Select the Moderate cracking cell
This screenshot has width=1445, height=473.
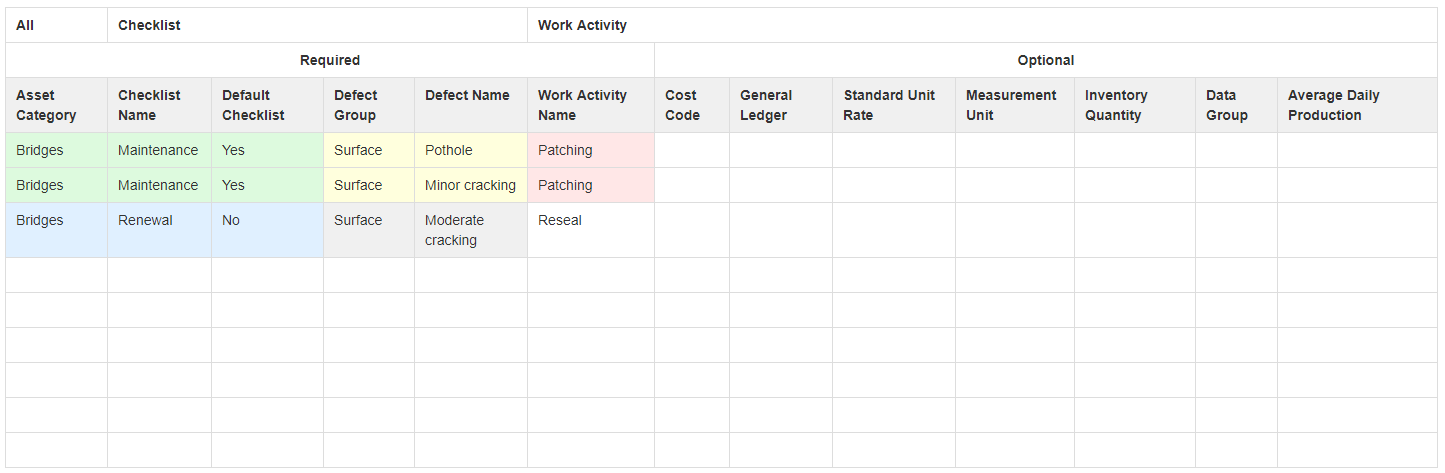(x=470, y=230)
